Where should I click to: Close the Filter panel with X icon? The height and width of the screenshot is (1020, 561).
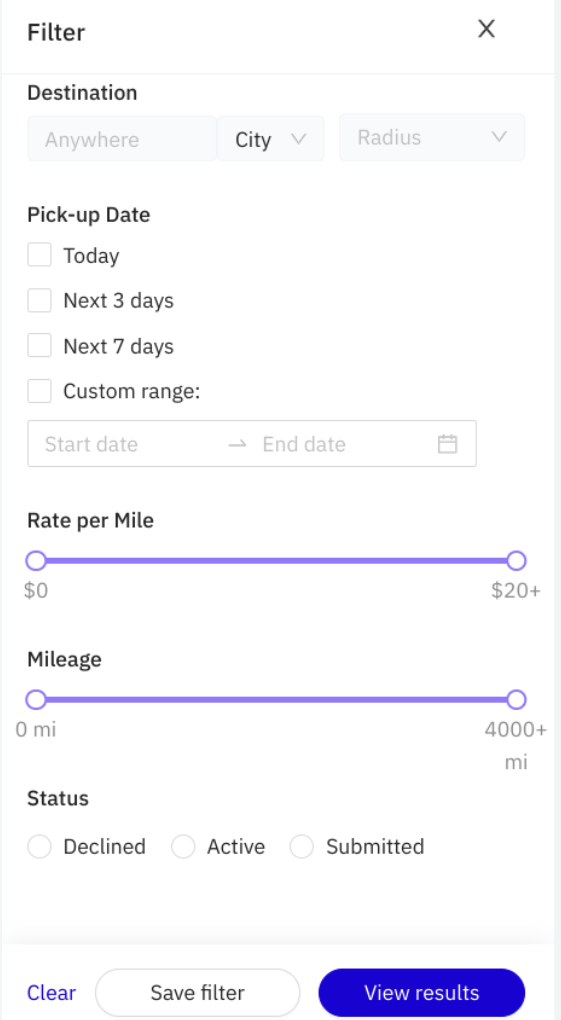tap(486, 29)
